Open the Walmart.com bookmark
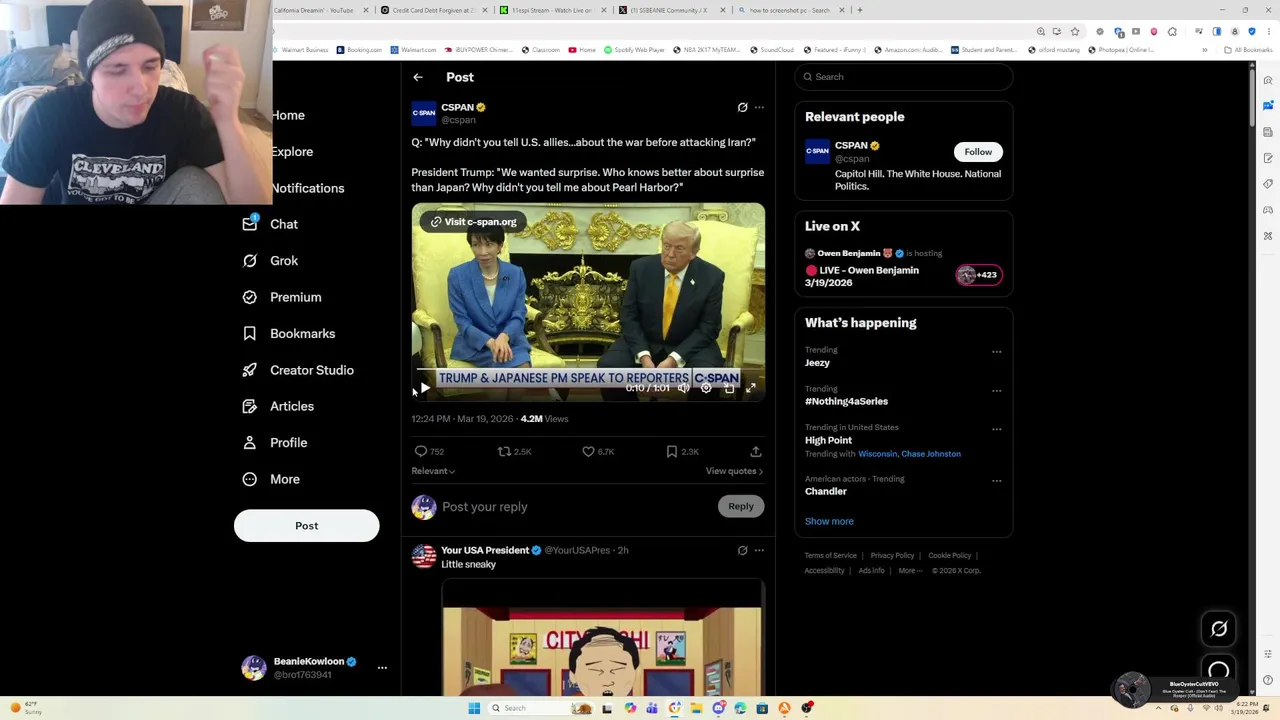Image resolution: width=1280 pixels, height=720 pixels. coord(413,50)
